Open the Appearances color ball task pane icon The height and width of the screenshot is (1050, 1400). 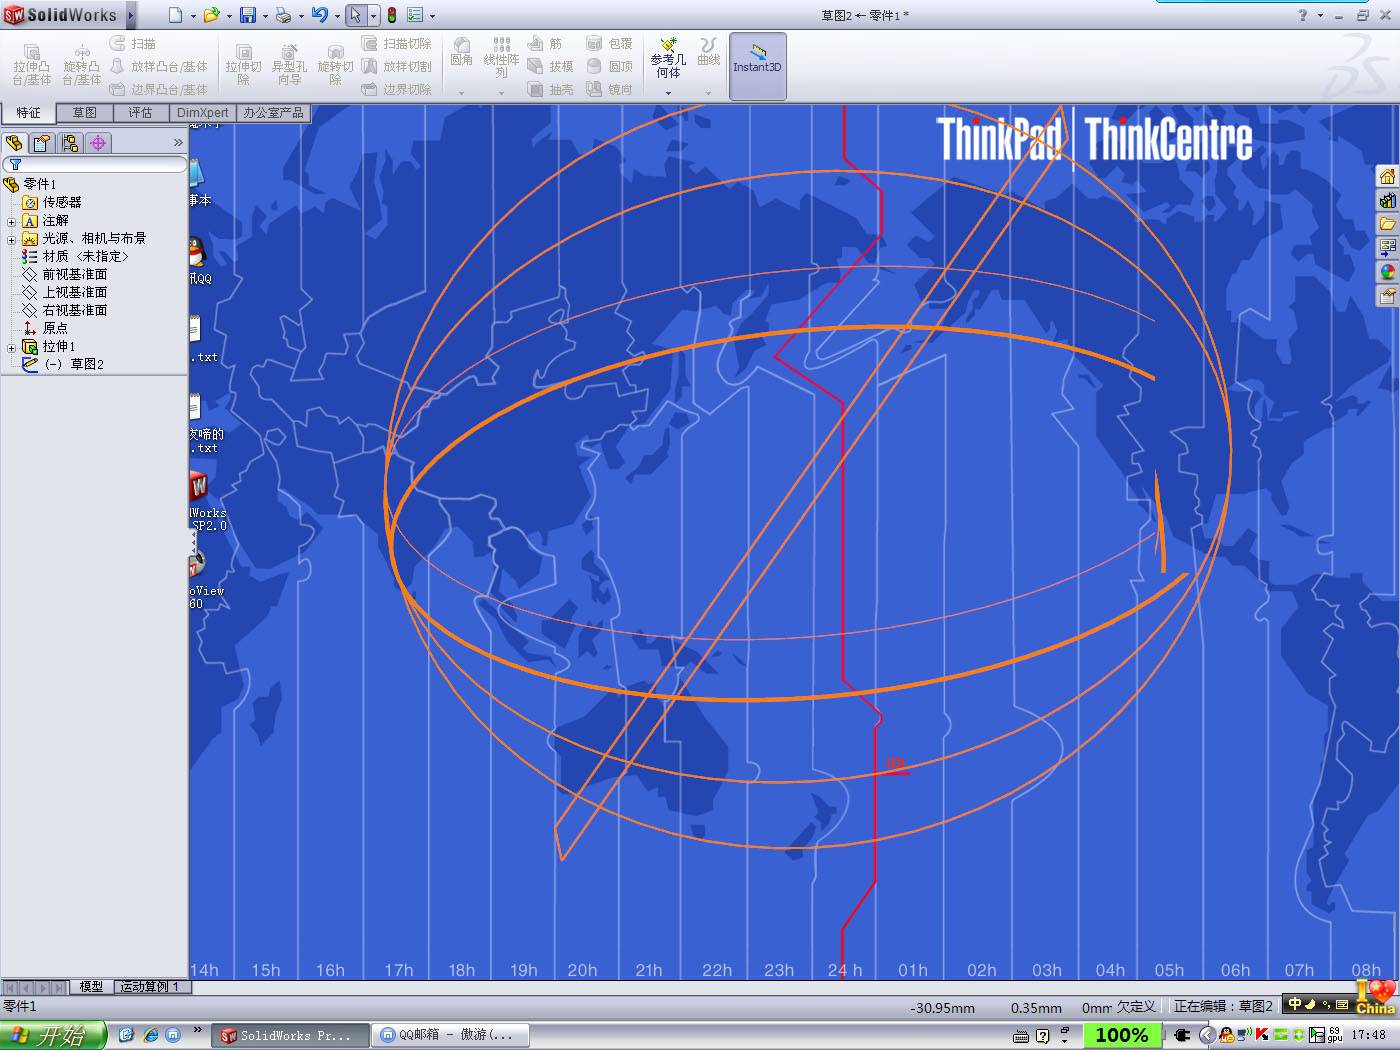click(x=1387, y=272)
